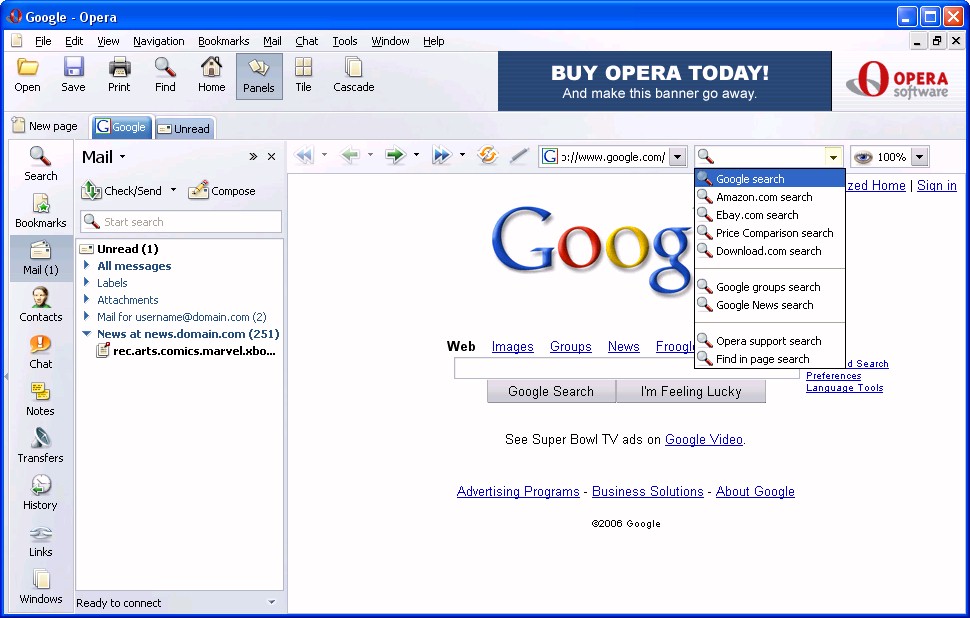
Task: Collapse News at news.domain.com node
Action: pos(87,333)
